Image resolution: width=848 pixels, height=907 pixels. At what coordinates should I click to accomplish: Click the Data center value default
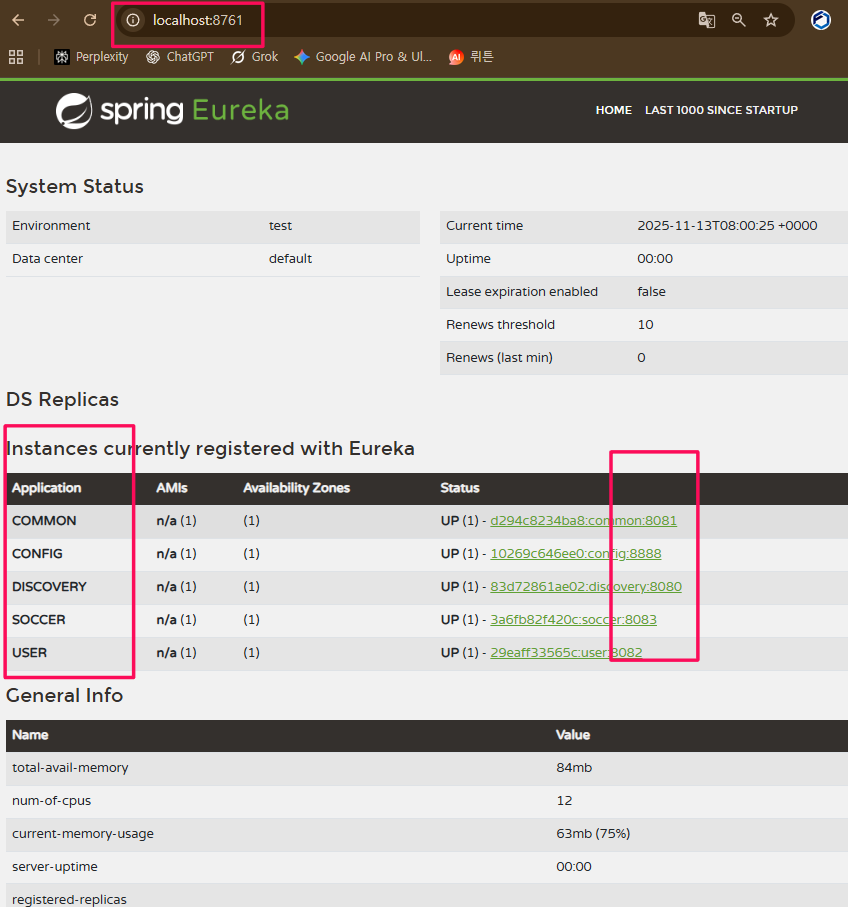coord(290,259)
